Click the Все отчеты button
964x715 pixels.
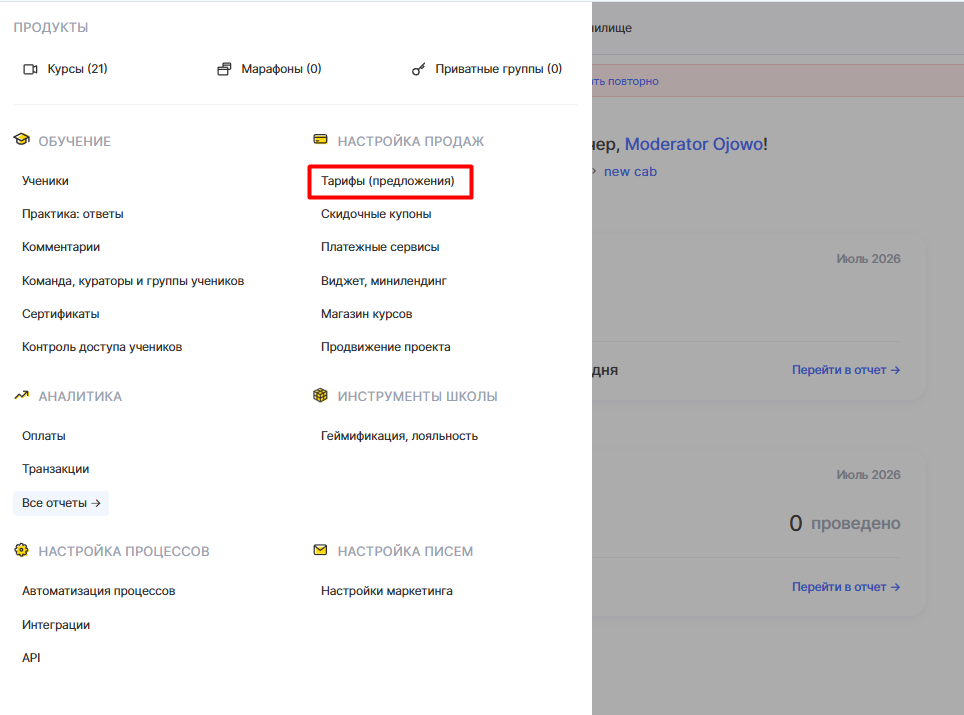(x=61, y=503)
